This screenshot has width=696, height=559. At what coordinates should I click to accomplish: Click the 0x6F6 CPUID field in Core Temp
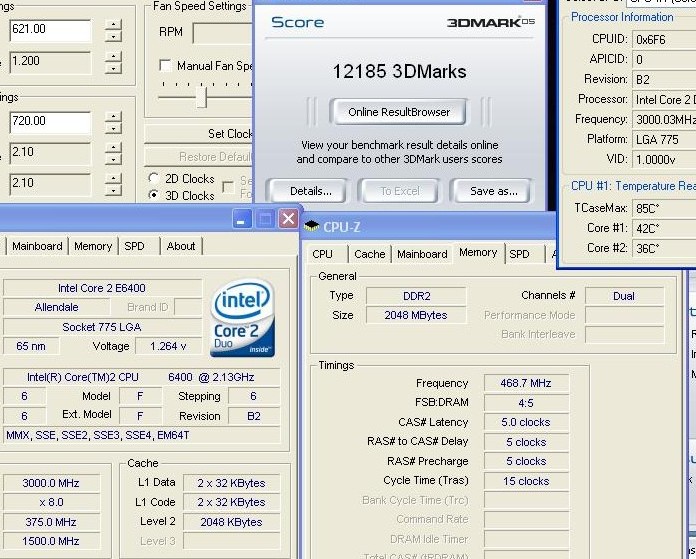[x=664, y=40]
